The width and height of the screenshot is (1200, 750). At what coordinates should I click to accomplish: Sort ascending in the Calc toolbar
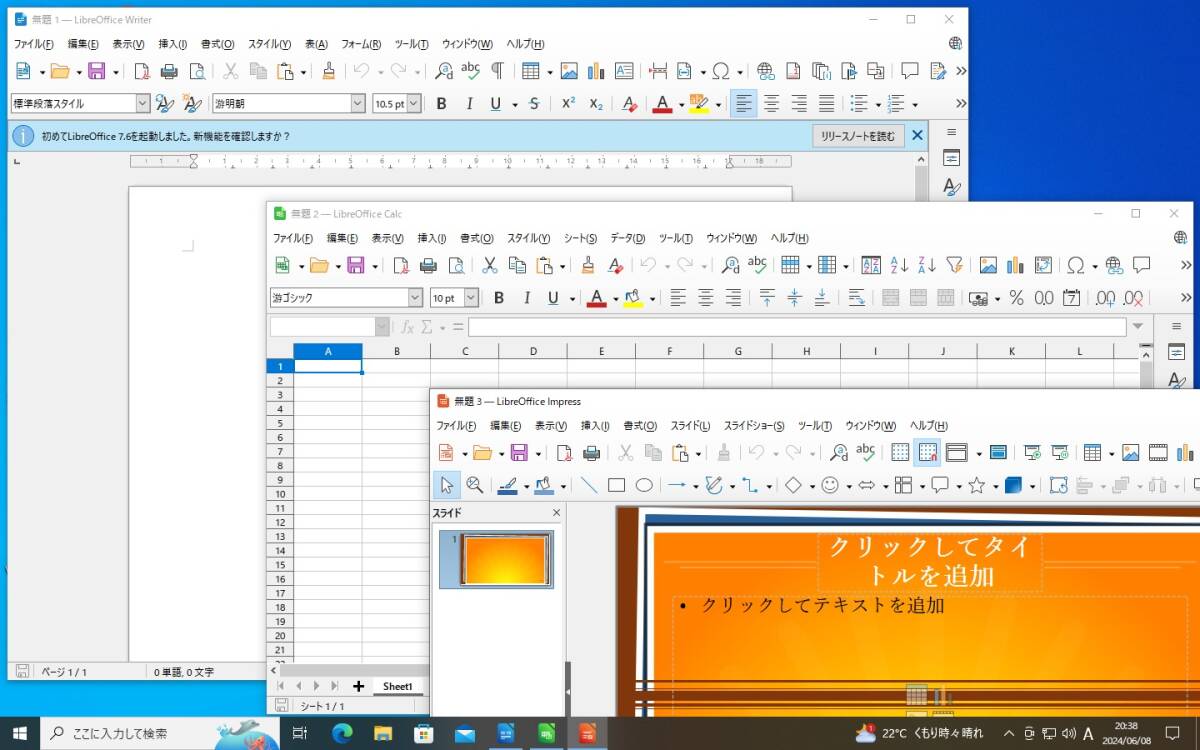pyautogui.click(x=899, y=265)
